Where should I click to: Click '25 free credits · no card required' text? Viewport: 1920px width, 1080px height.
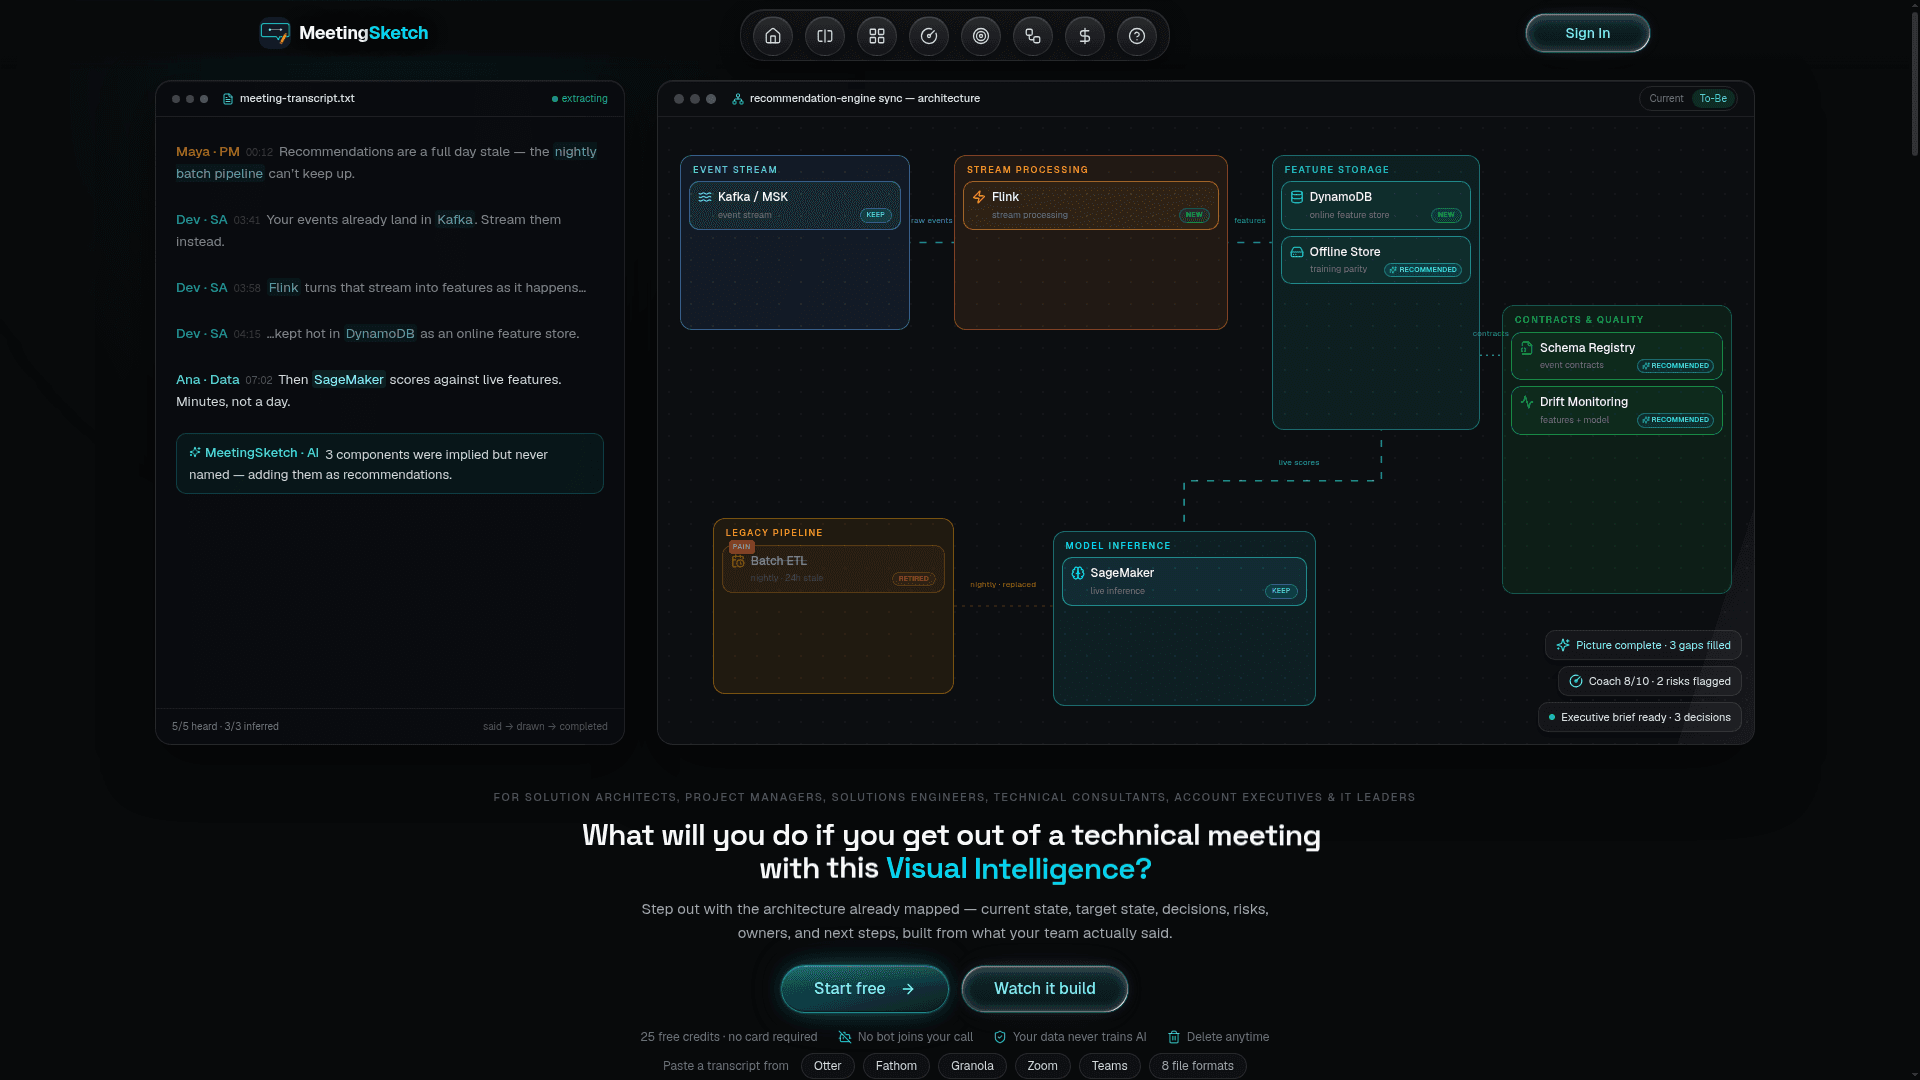[x=728, y=1037]
